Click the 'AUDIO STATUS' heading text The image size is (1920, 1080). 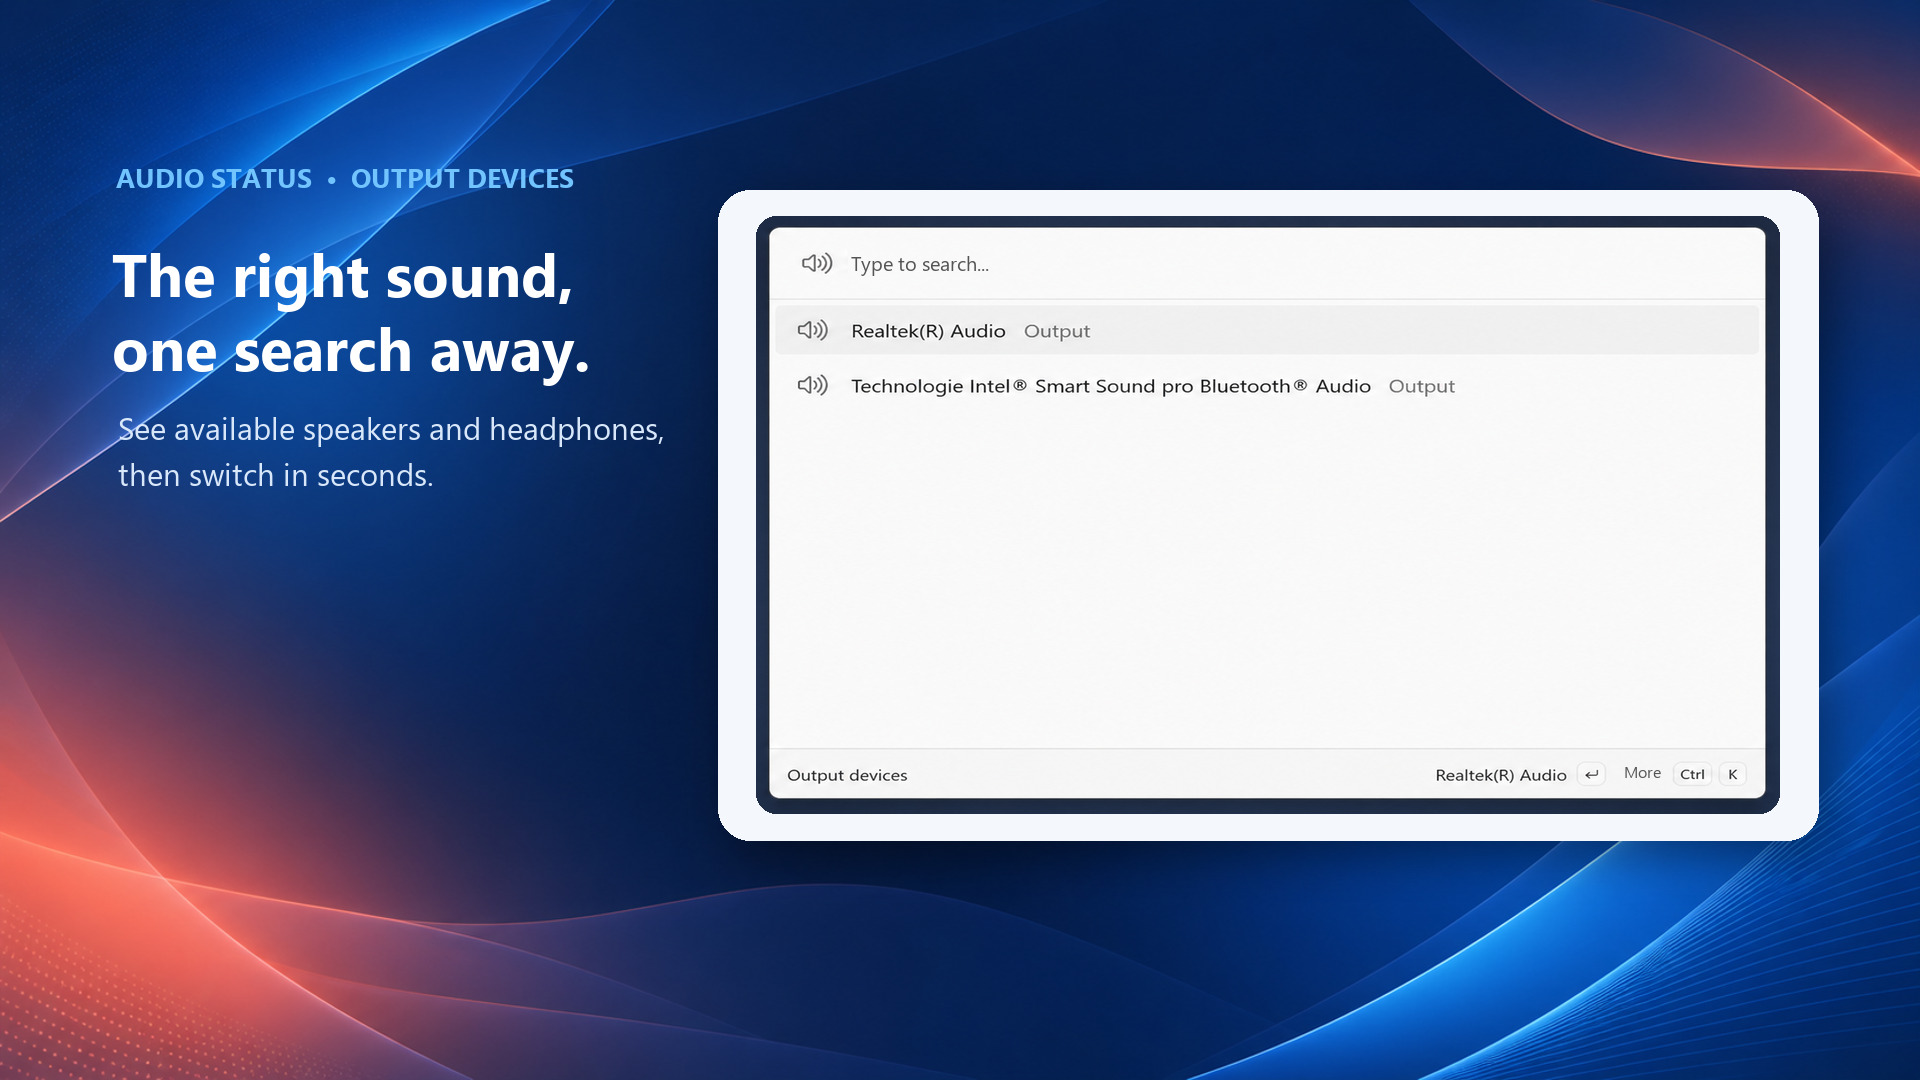point(214,179)
